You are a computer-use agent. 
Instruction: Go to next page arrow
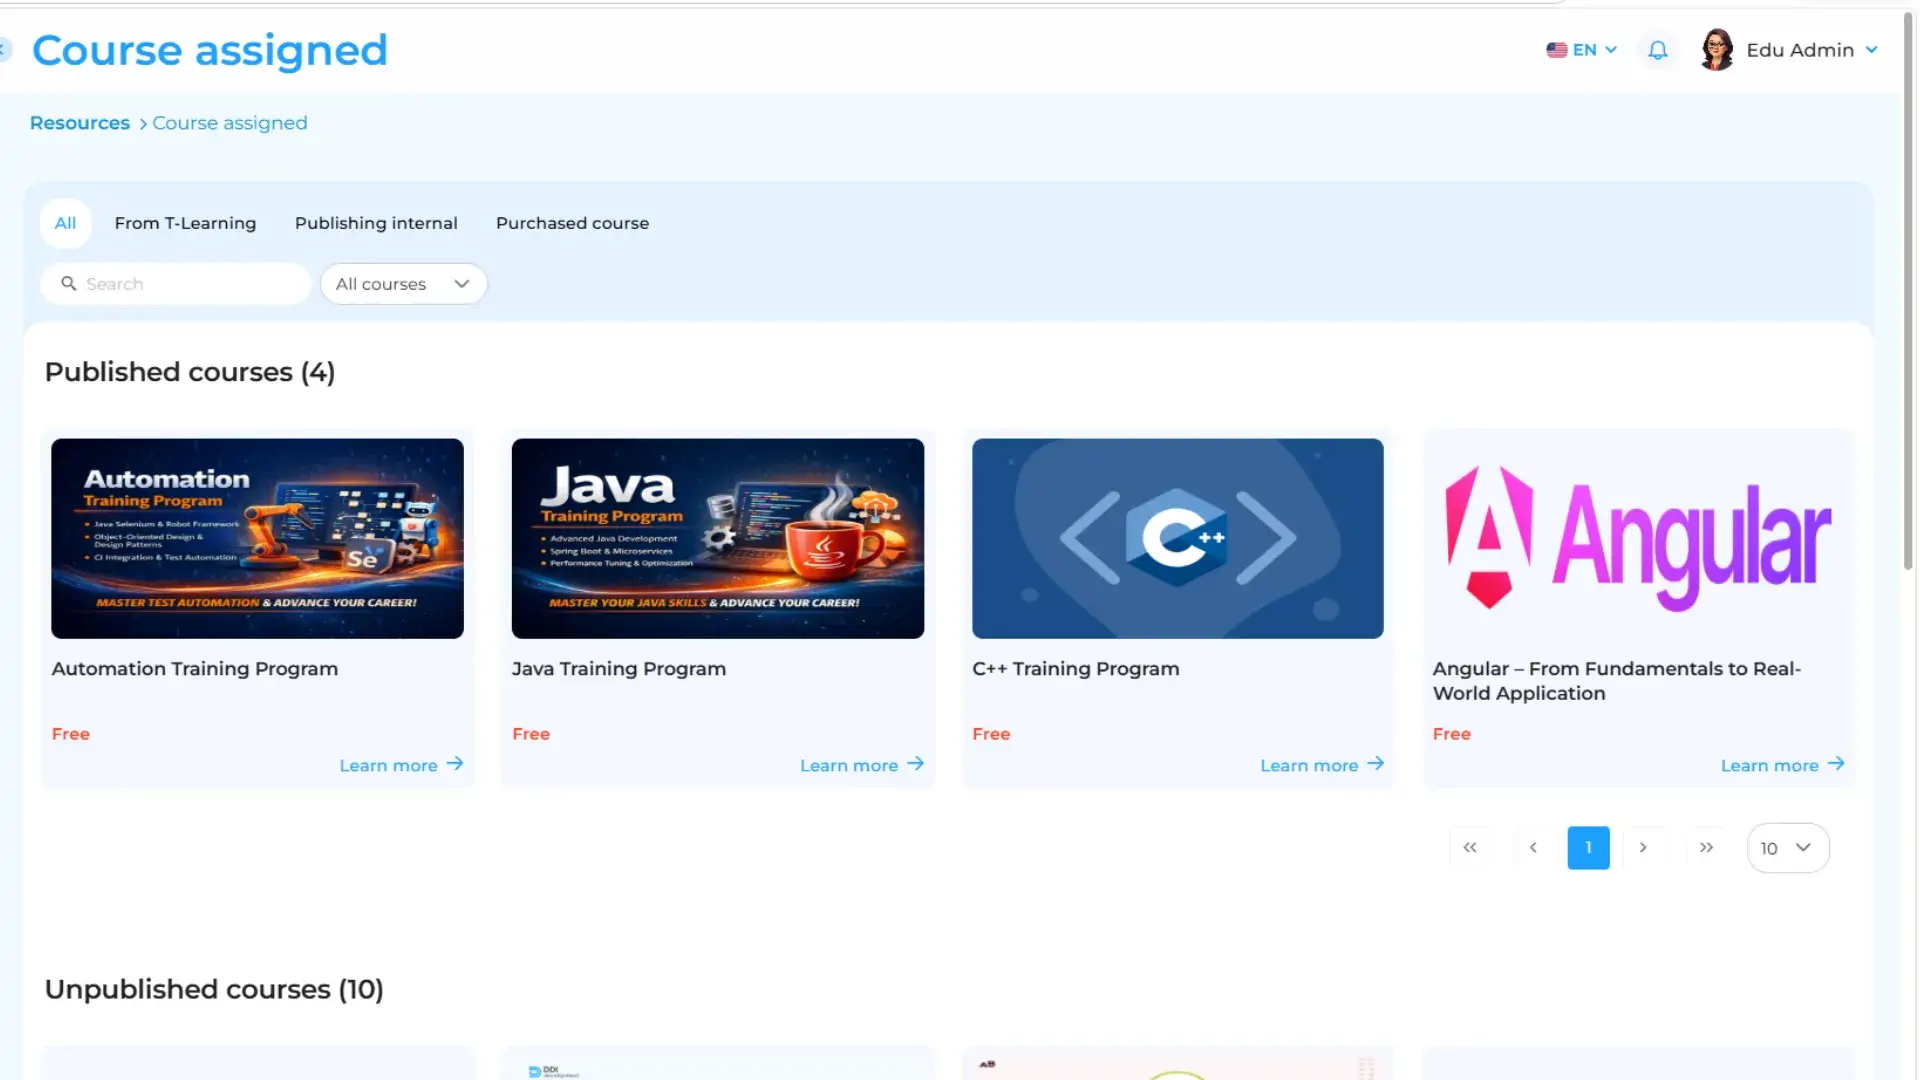click(x=1643, y=848)
